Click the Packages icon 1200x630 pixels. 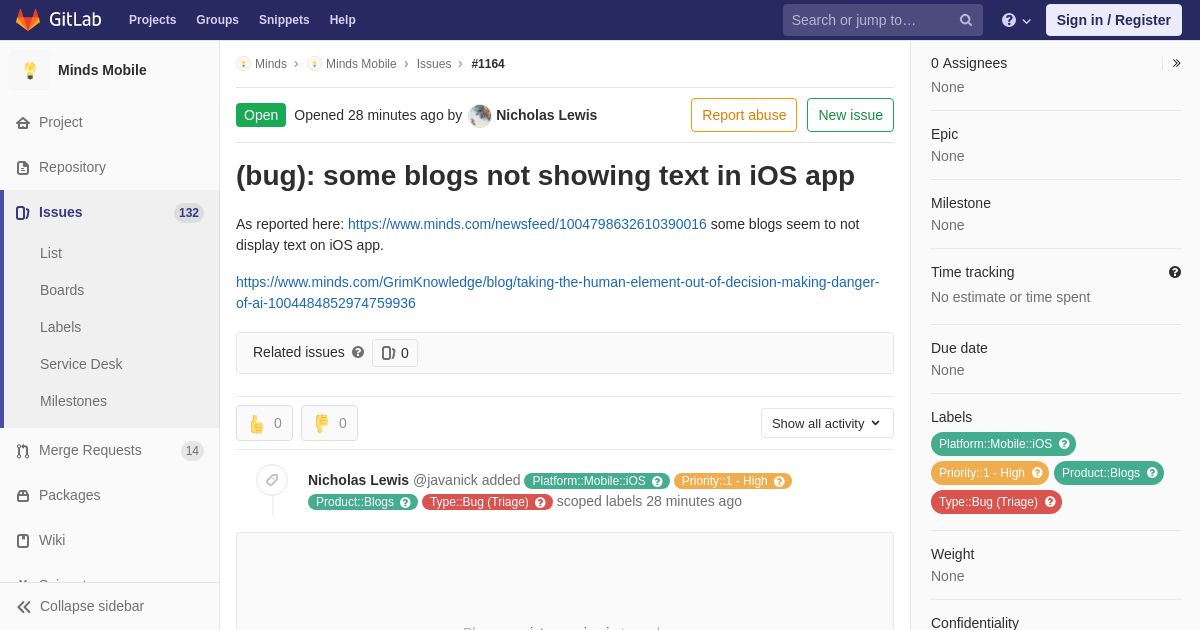click(x=23, y=496)
